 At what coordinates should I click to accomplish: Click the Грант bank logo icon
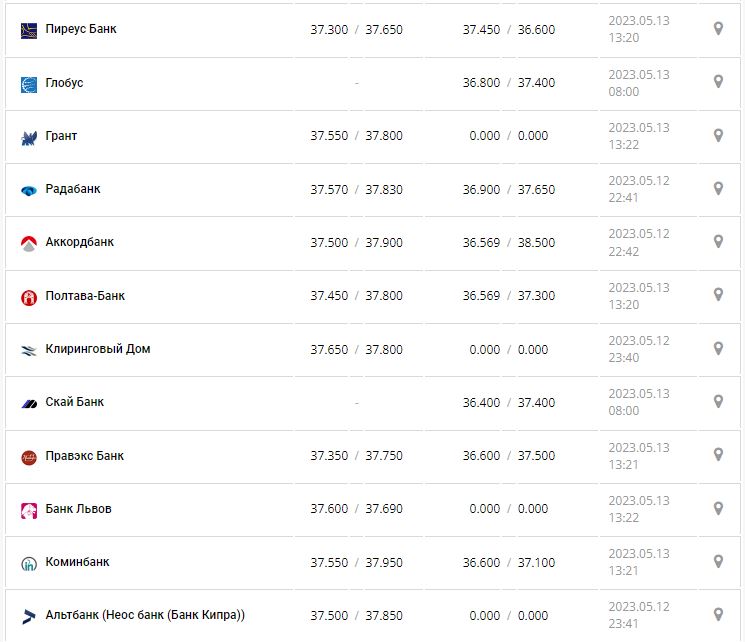pyautogui.click(x=29, y=137)
